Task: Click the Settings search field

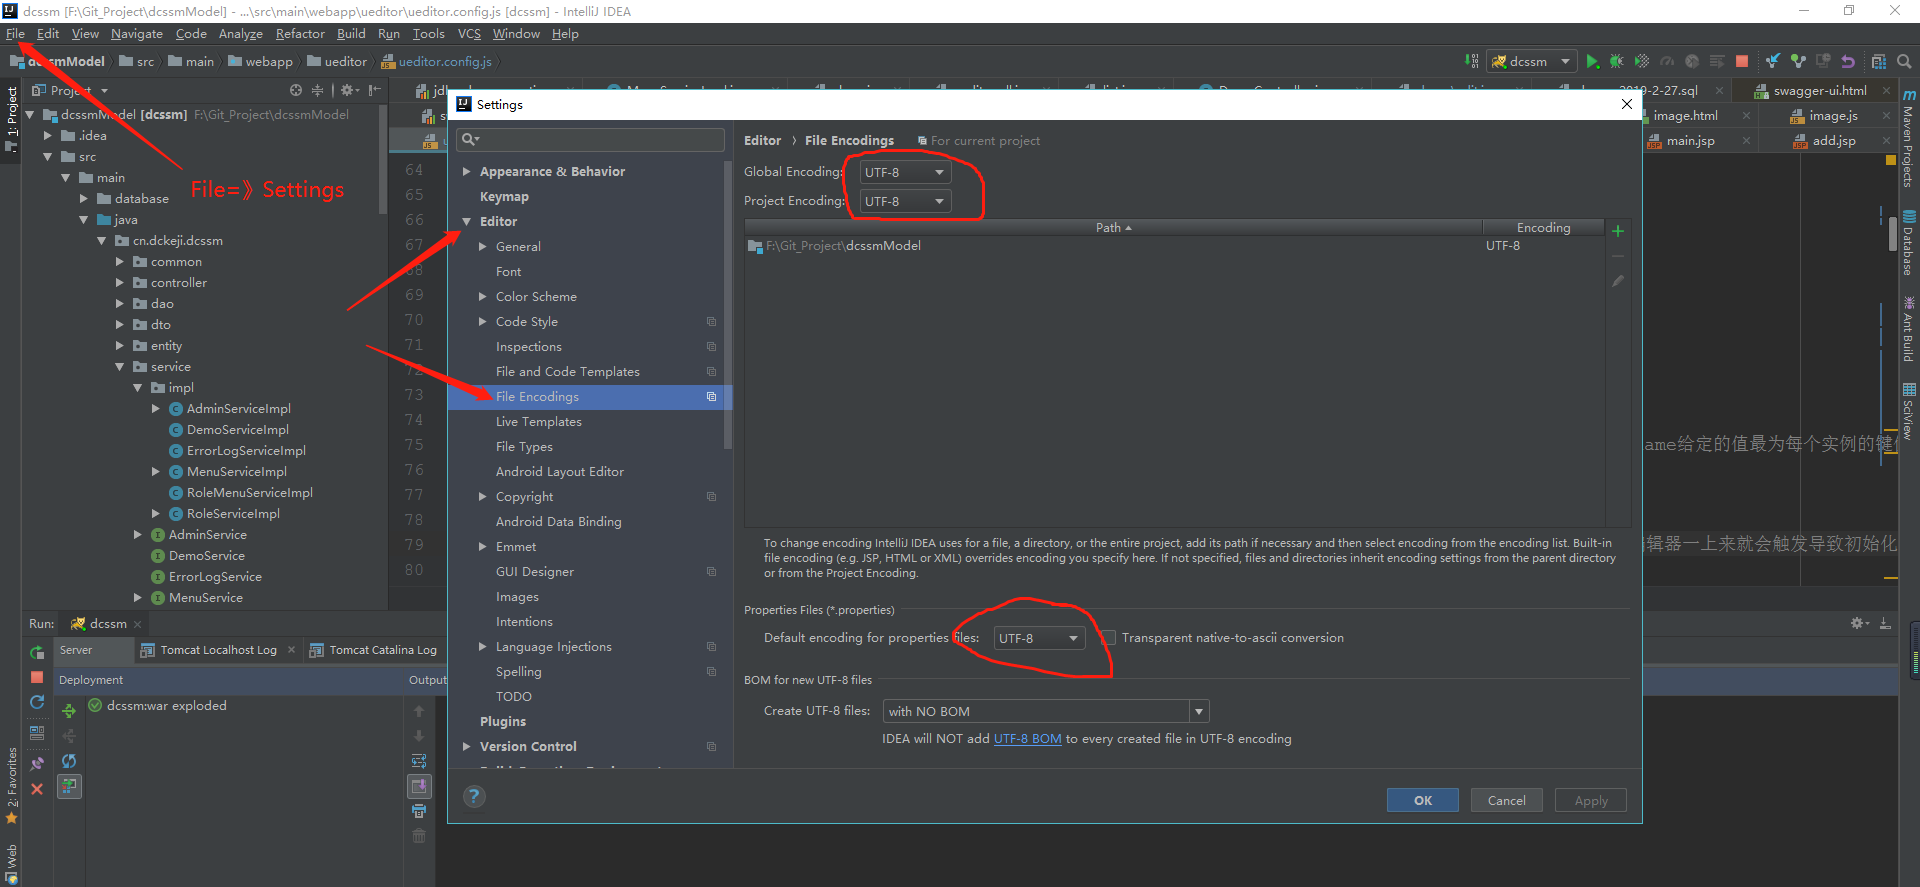Action: pyautogui.click(x=590, y=139)
